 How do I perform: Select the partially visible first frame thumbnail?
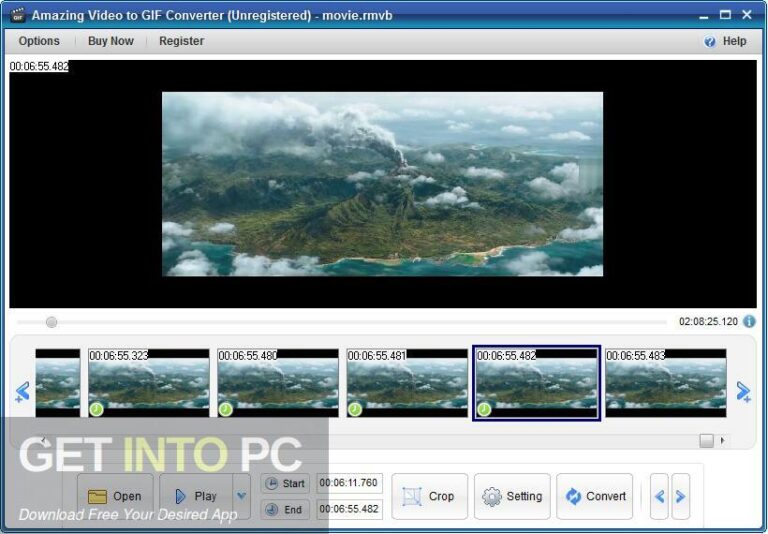pyautogui.click(x=58, y=383)
